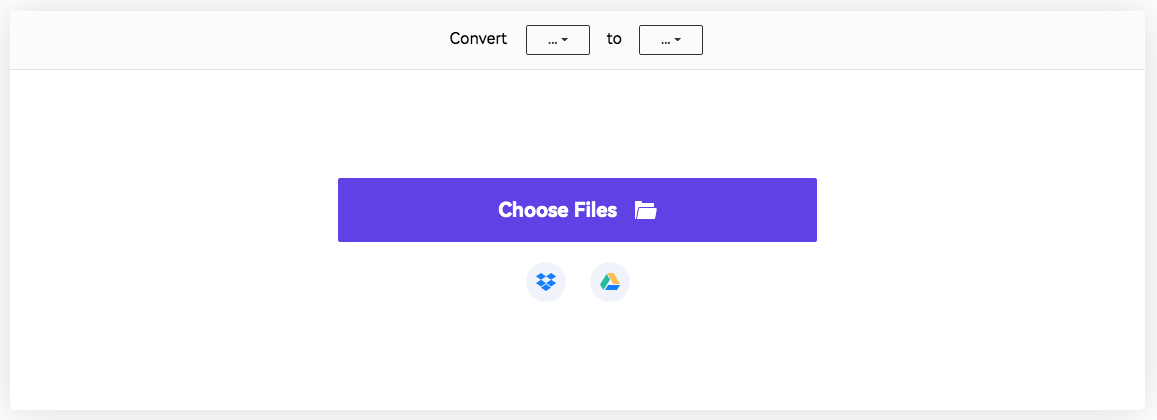
Task: Click the caret arrow in the target format box
Action: click(x=679, y=41)
